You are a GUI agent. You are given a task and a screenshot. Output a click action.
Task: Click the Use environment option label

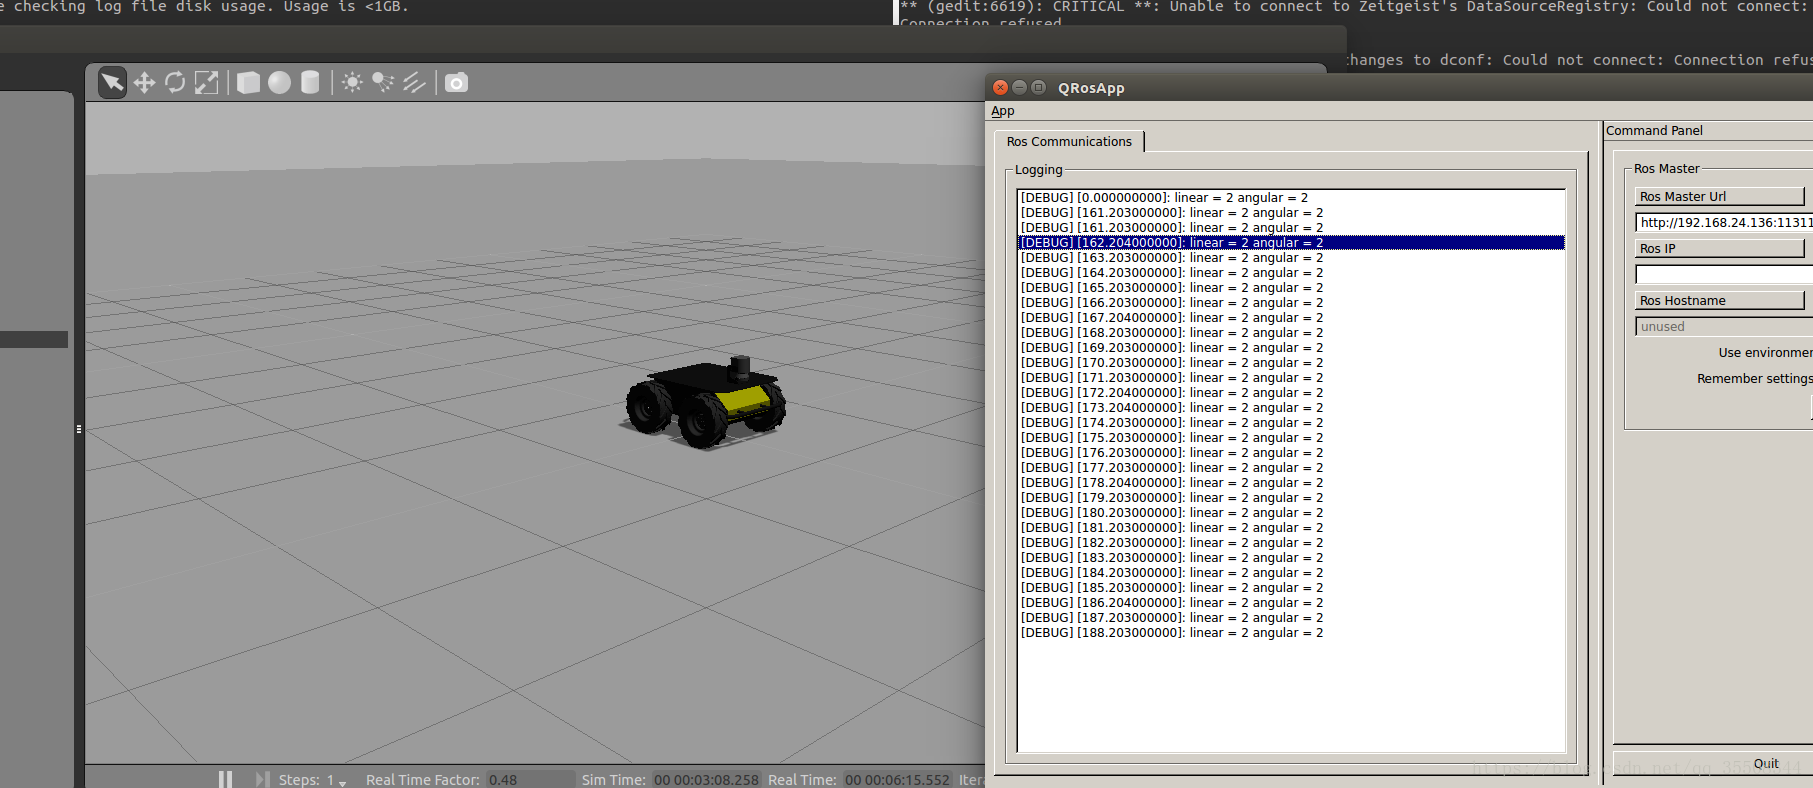click(x=1765, y=352)
